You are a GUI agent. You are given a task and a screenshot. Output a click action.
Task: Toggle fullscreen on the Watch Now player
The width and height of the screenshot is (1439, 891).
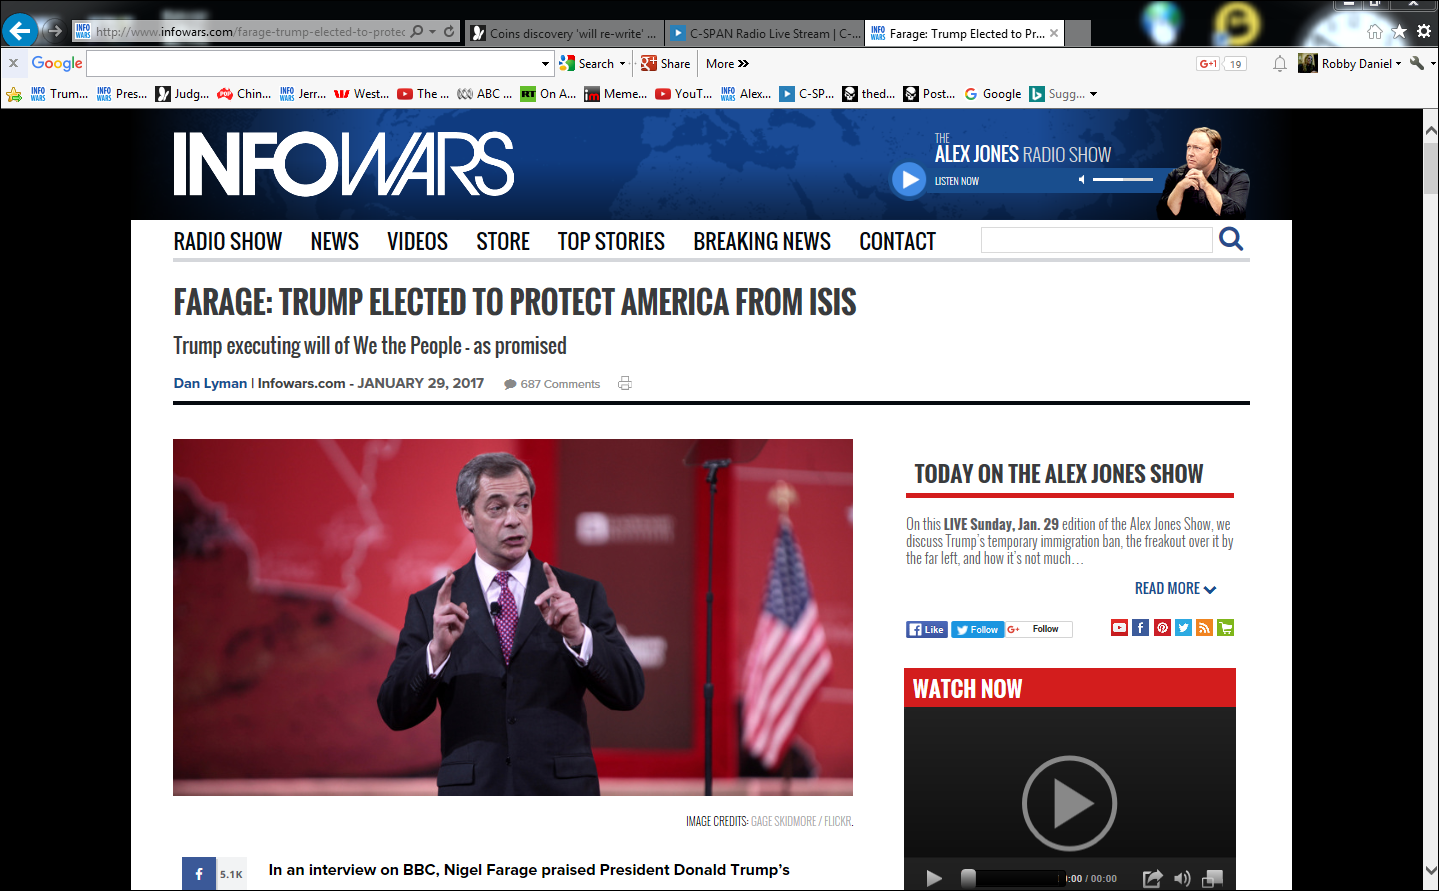coord(1212,878)
